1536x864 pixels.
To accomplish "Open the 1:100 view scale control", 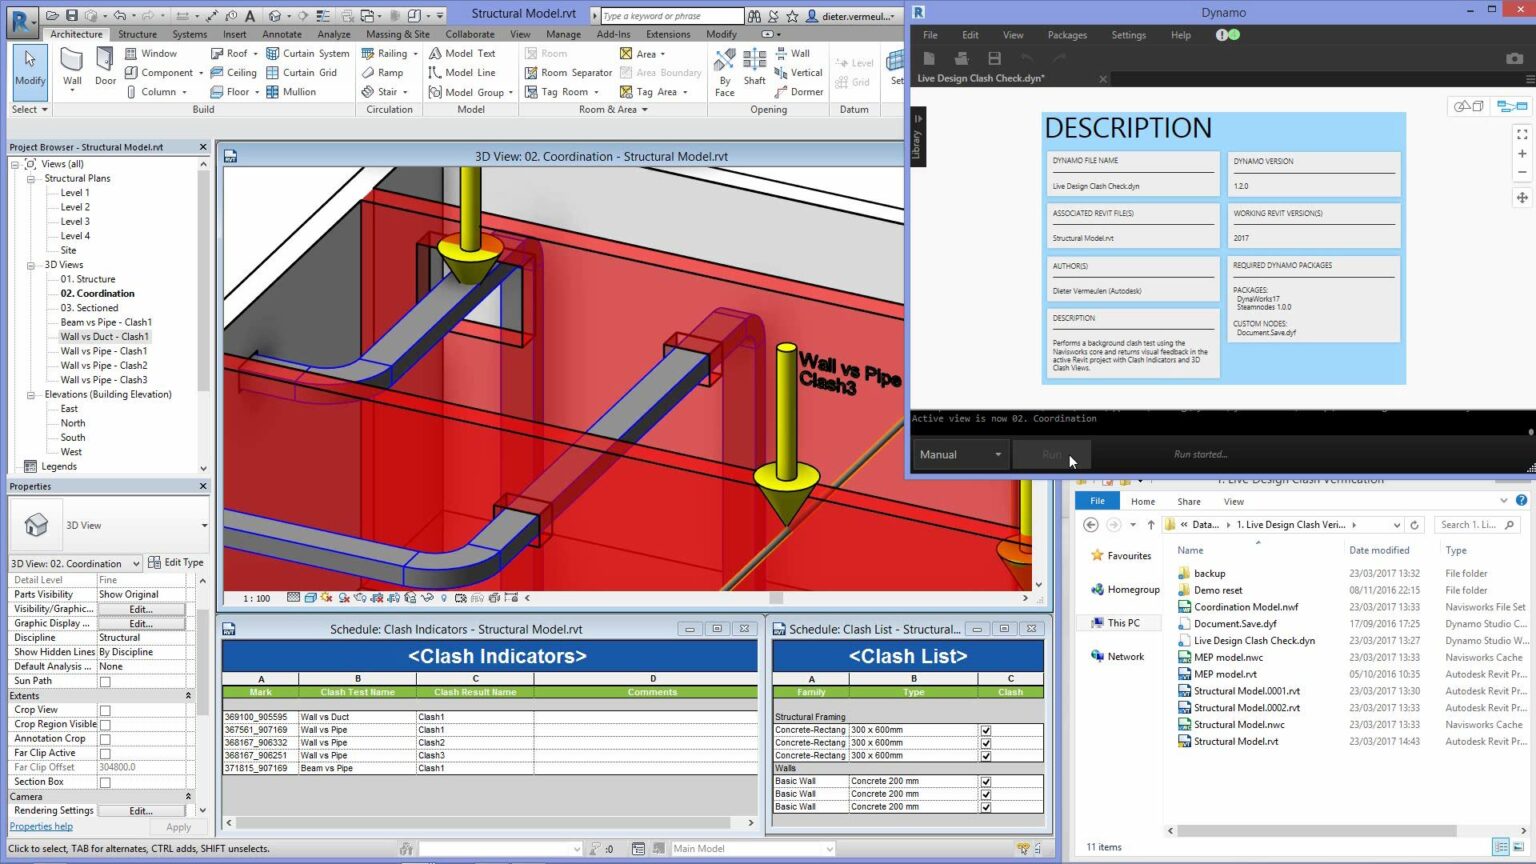I will tap(255, 597).
